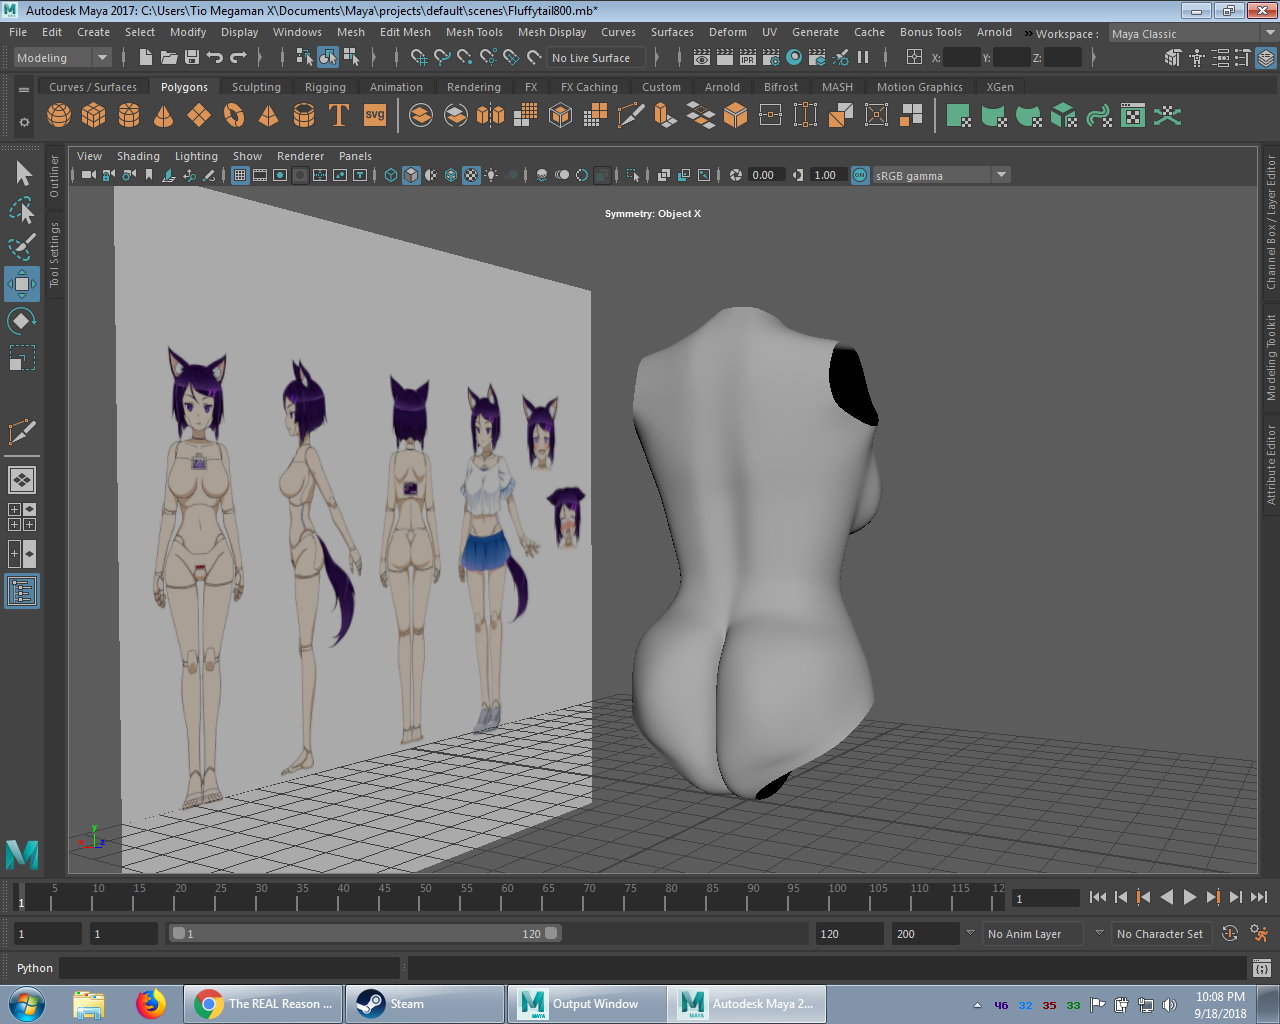1280x1024 pixels.
Task: Create a polygon cube from the shelf
Action: (94, 116)
